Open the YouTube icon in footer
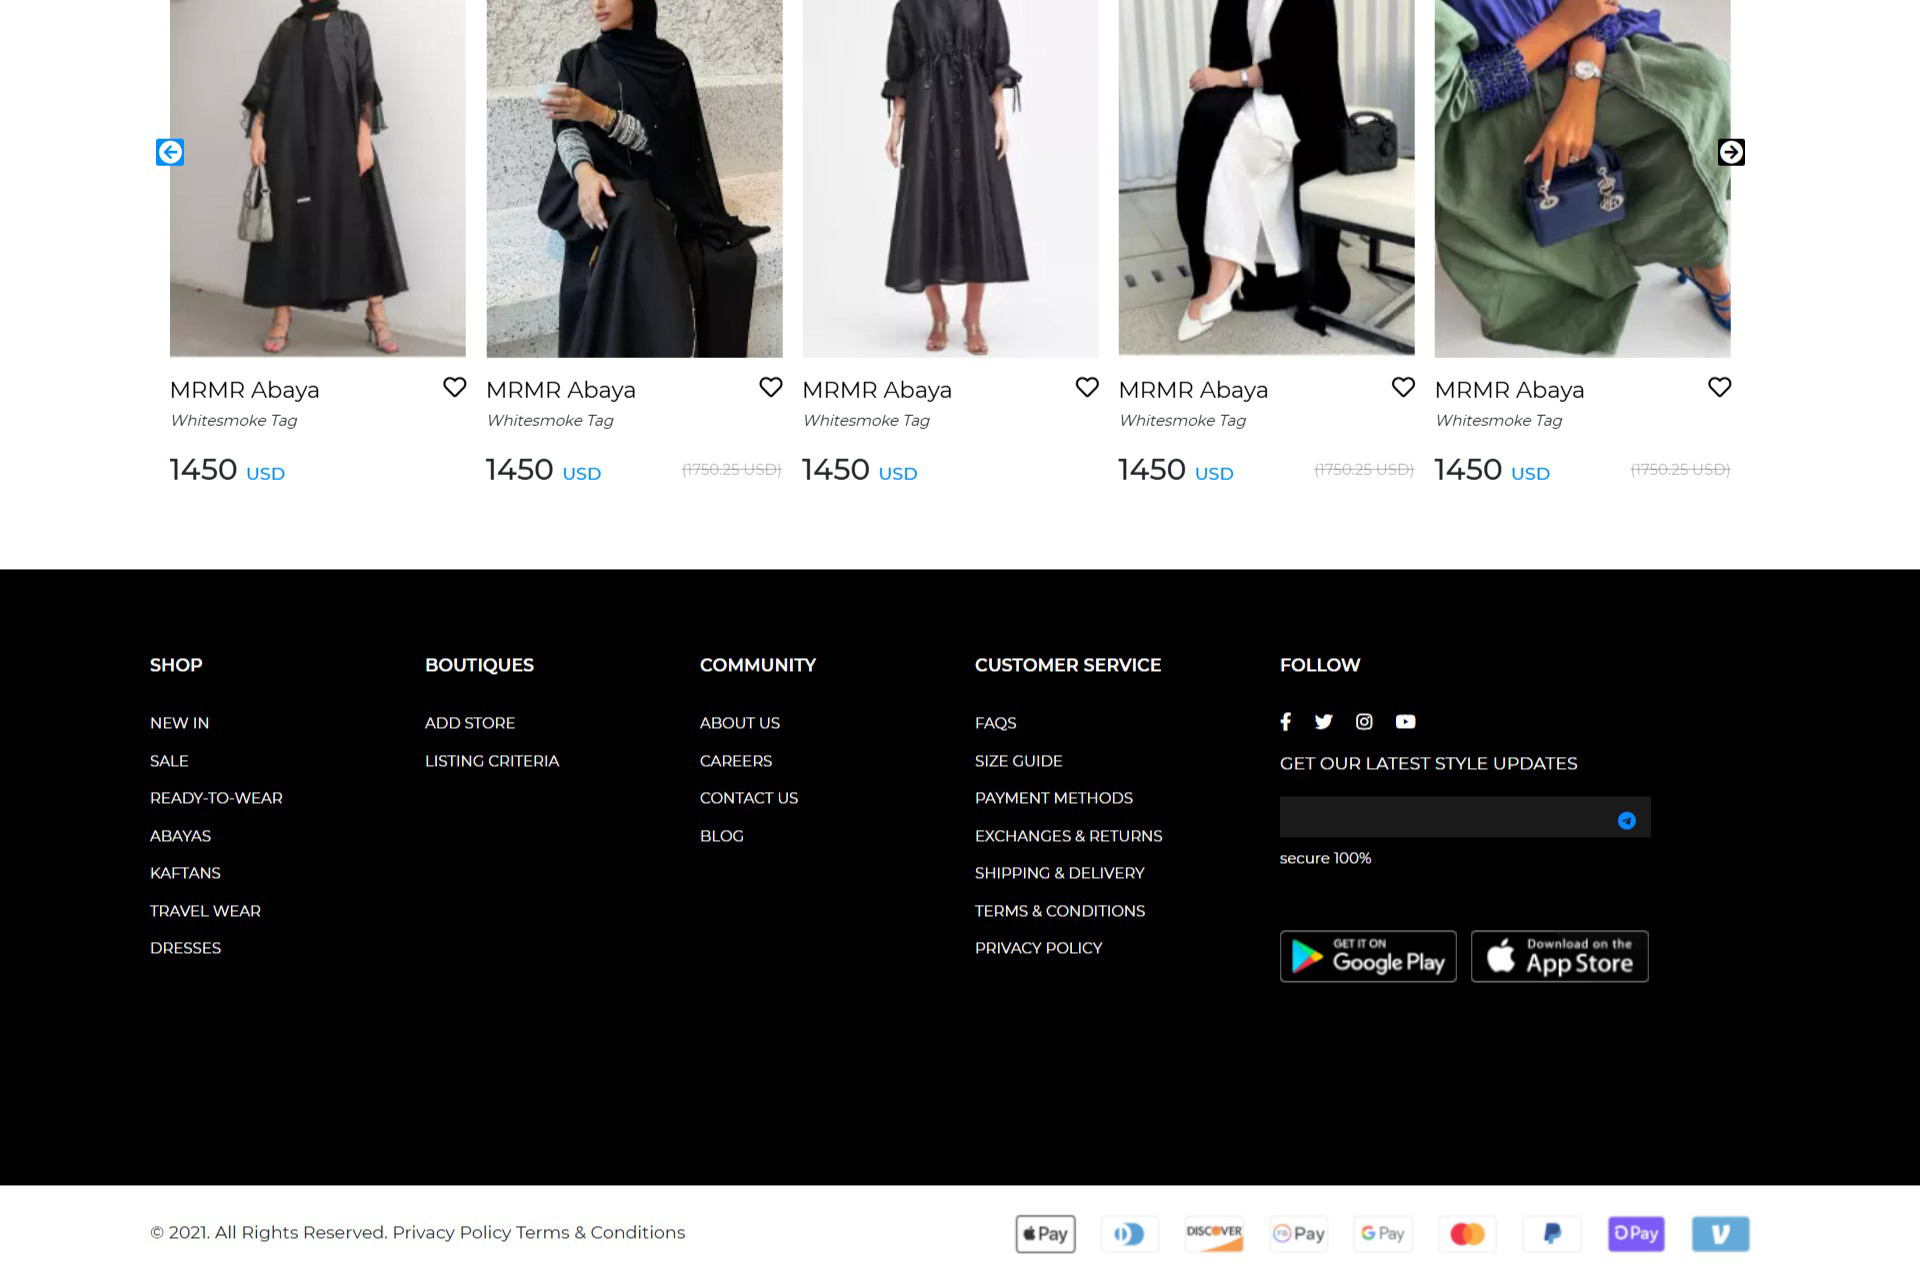1920x1279 pixels. point(1405,722)
